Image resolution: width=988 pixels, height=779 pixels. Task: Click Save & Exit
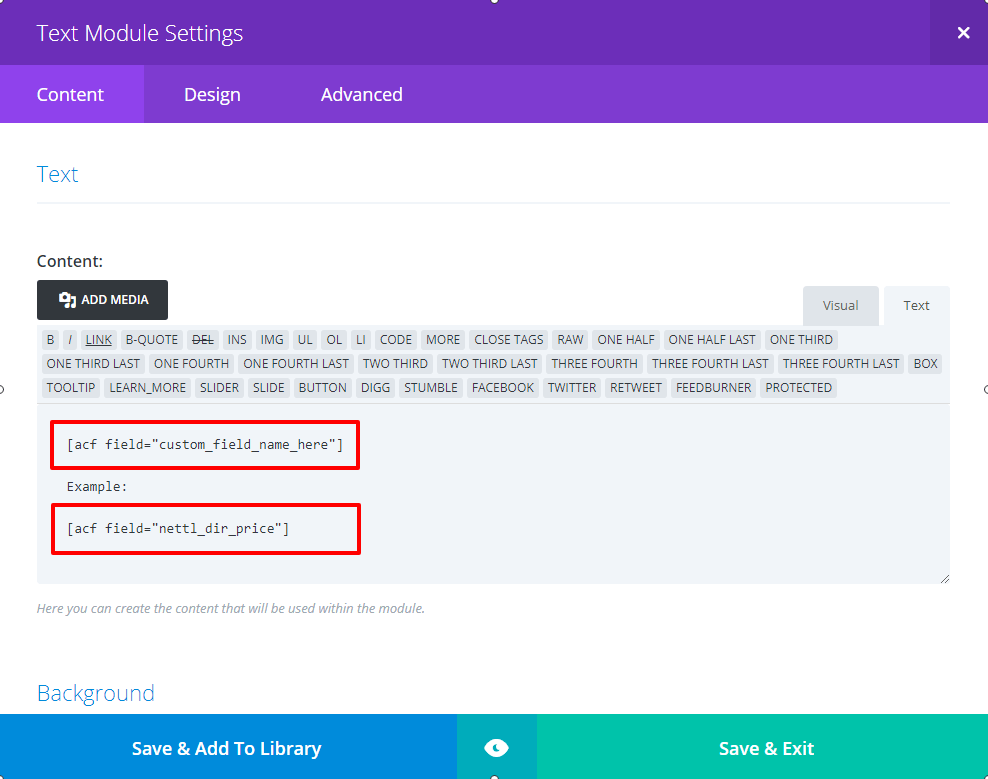[x=766, y=747]
